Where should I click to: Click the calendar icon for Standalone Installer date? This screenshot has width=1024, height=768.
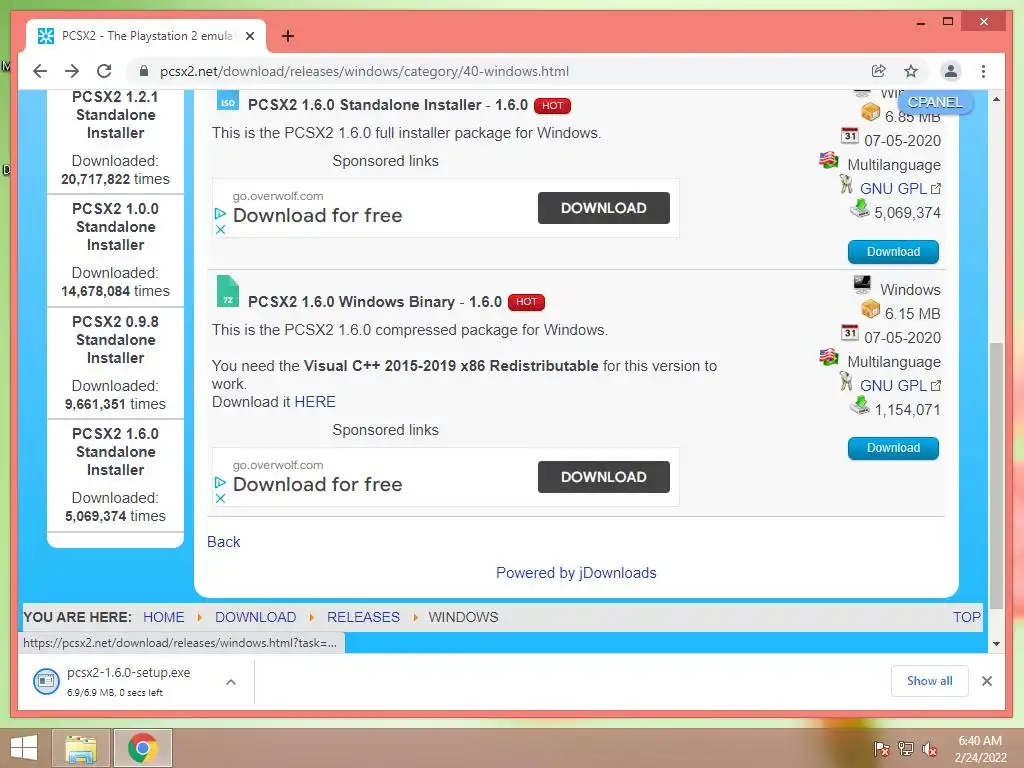point(849,135)
